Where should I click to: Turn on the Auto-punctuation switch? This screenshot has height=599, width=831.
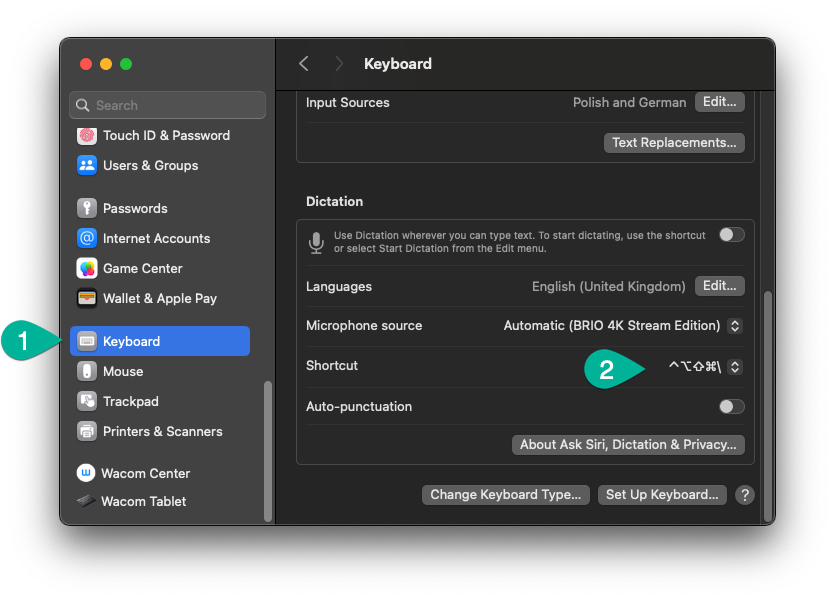coord(731,407)
